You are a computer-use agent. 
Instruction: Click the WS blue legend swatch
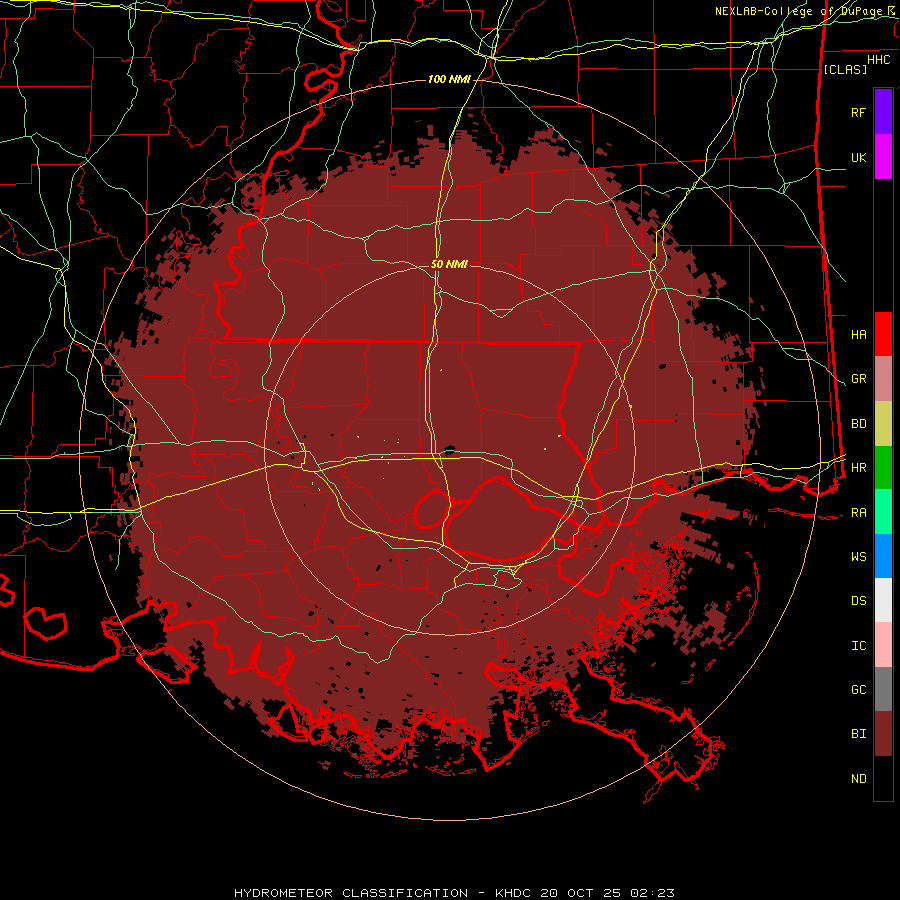click(883, 556)
